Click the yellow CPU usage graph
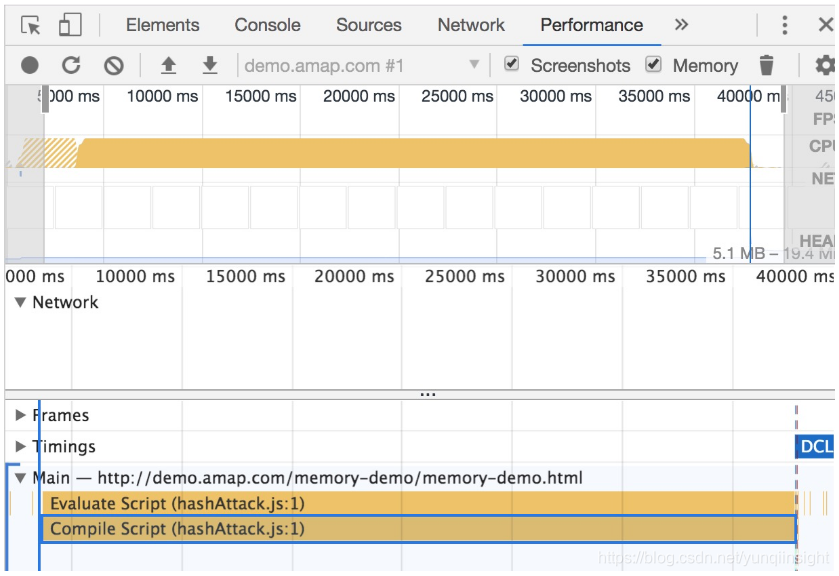Image resolution: width=839 pixels, height=576 pixels. (412, 153)
